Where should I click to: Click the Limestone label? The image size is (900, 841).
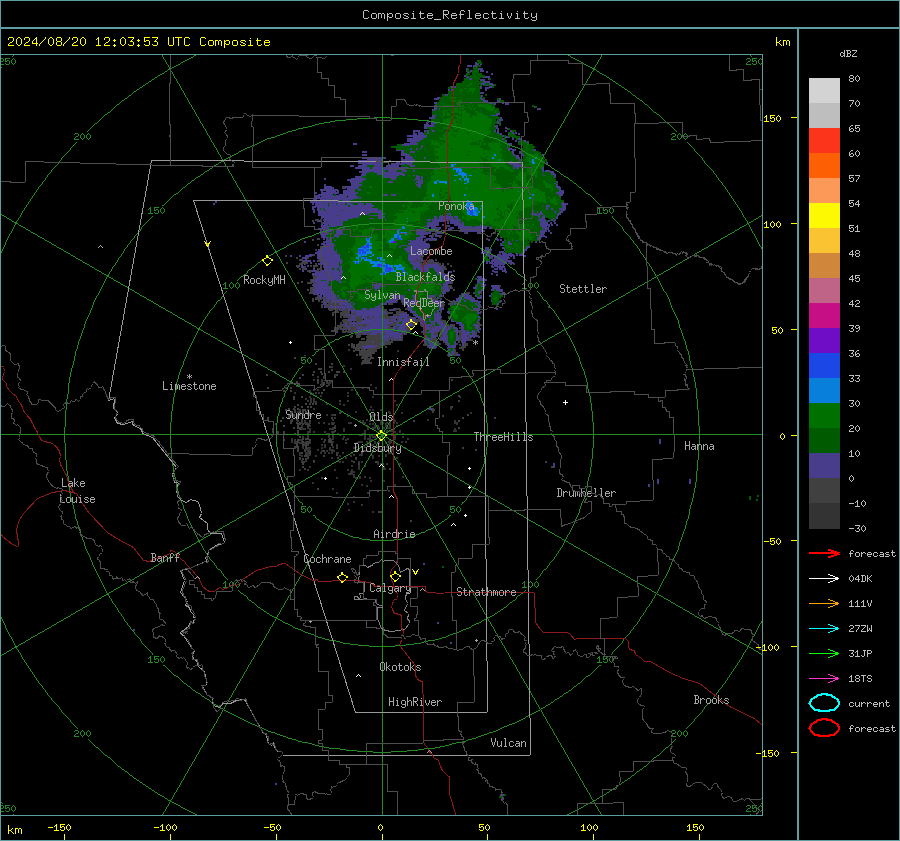pyautogui.click(x=189, y=386)
